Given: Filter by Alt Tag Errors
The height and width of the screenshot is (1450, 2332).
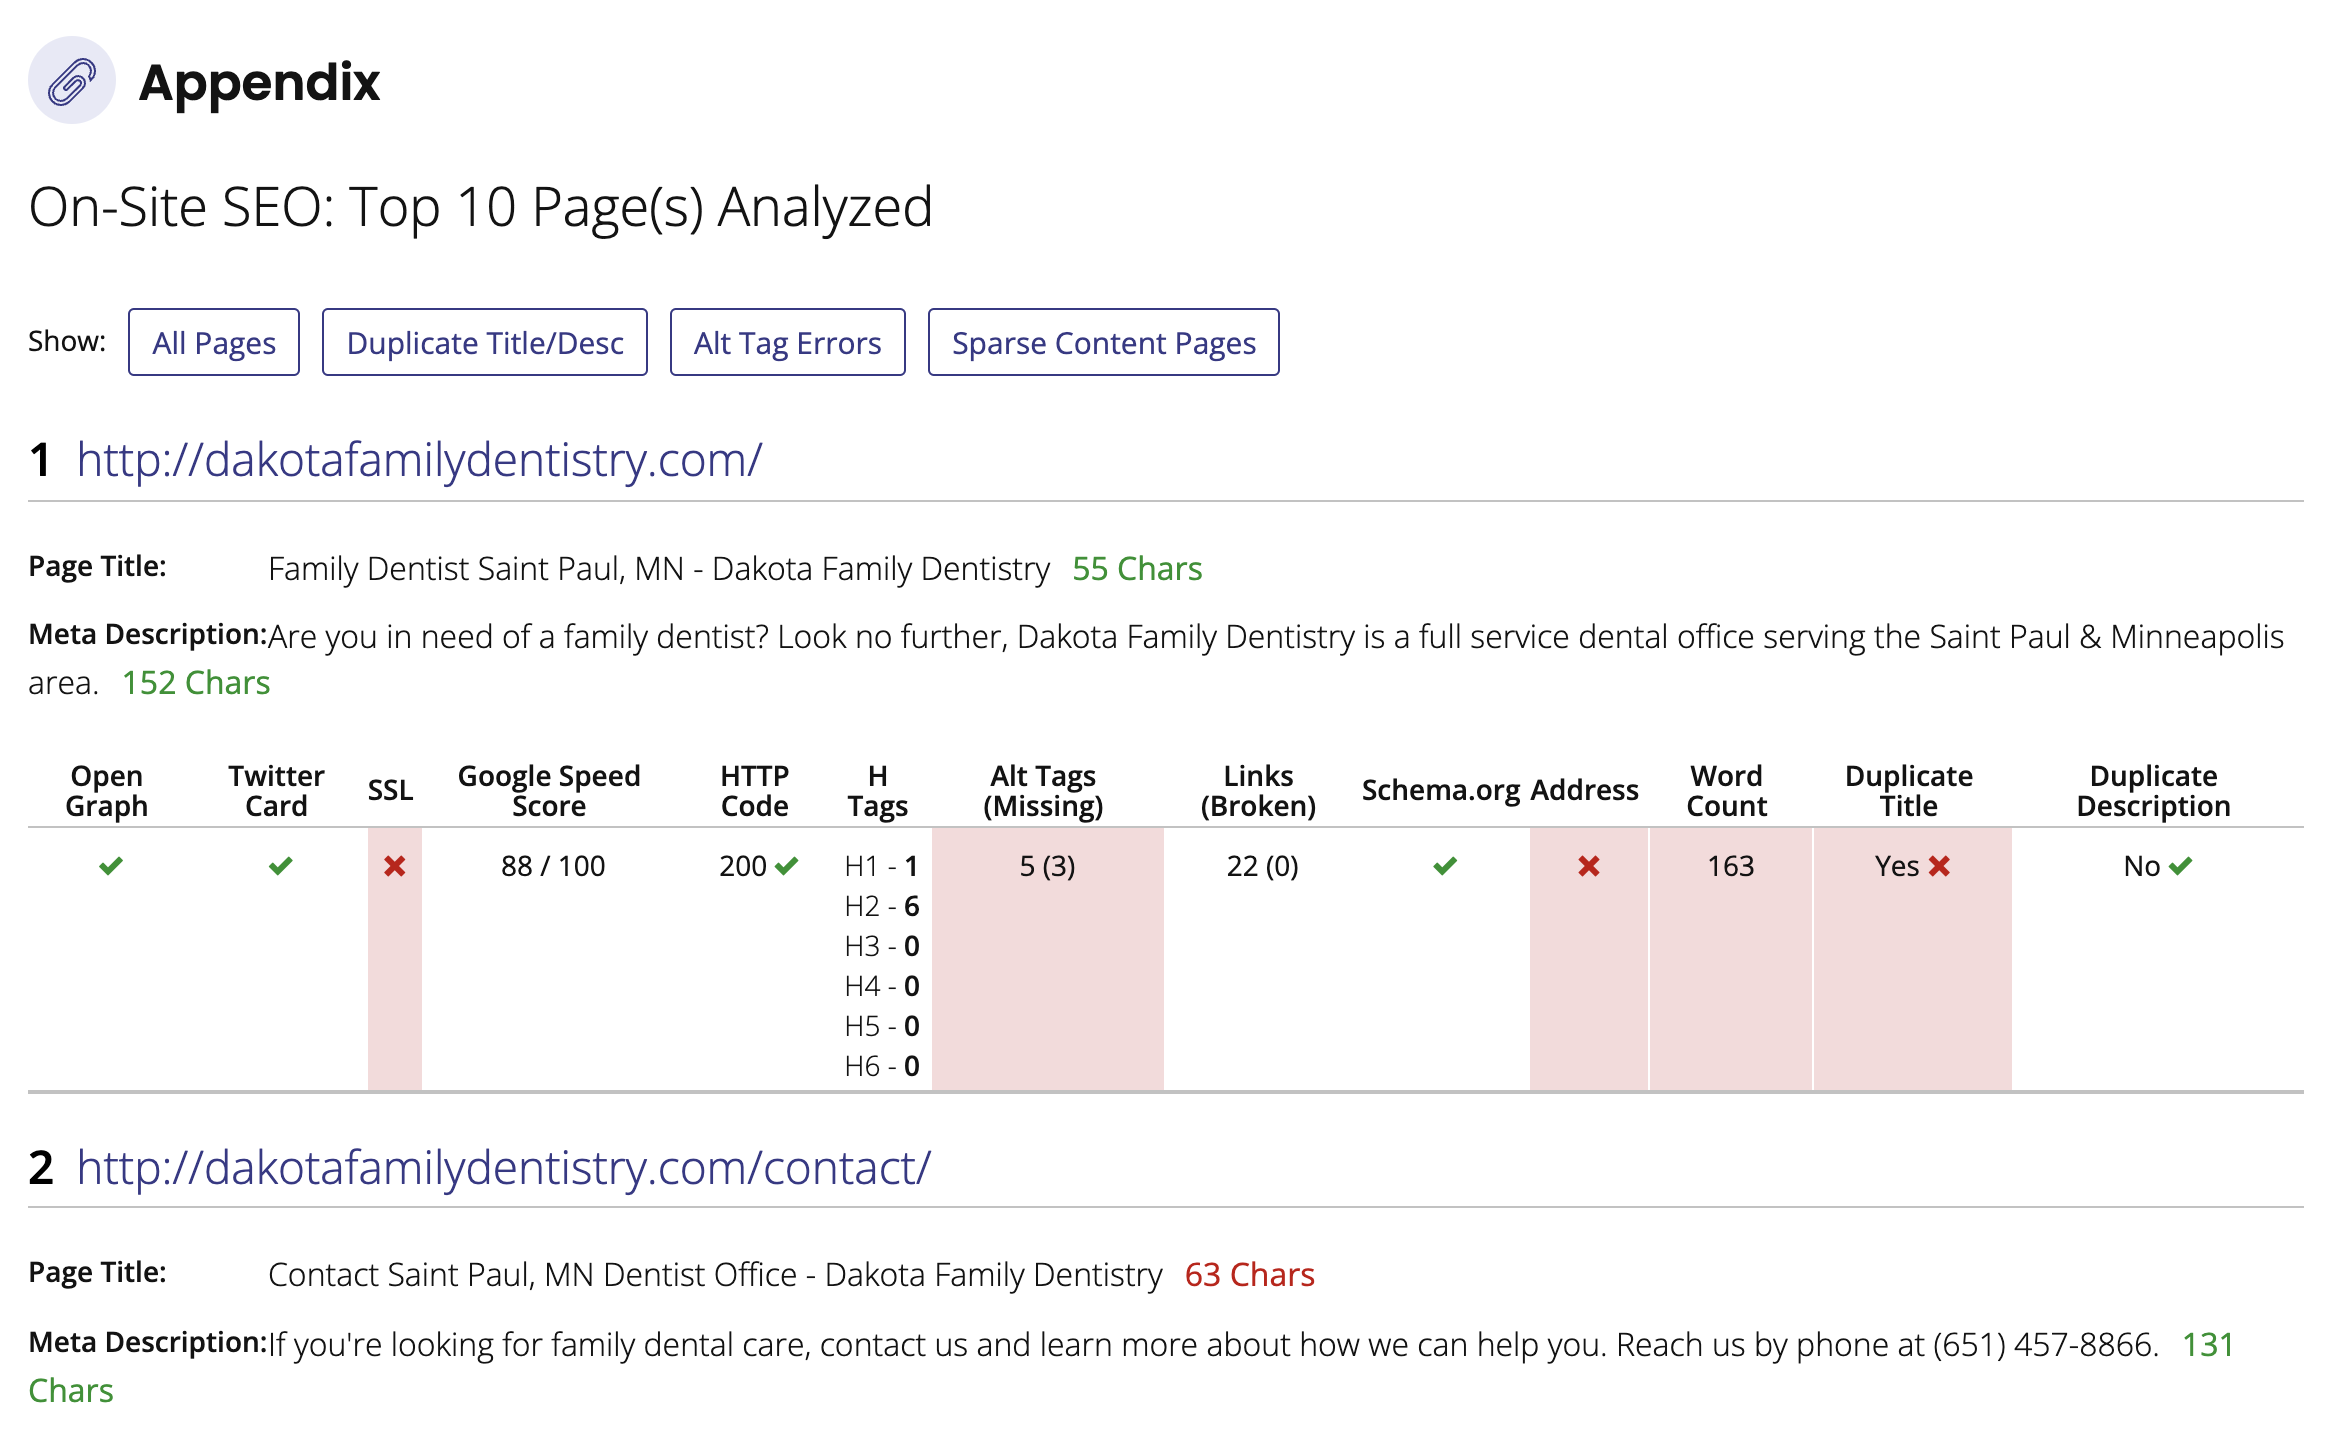Looking at the screenshot, I should point(788,343).
